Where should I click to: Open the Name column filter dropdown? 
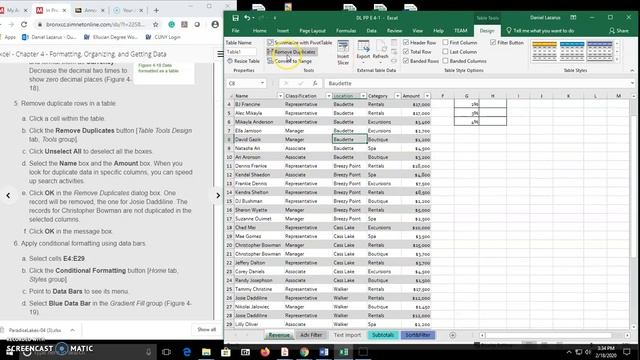pyautogui.click(x=280, y=96)
